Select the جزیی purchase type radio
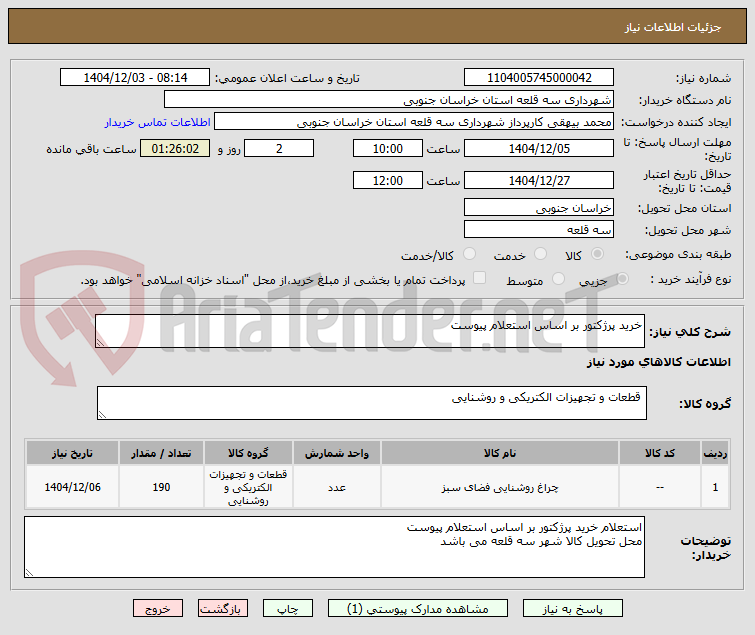Image resolution: width=755 pixels, height=635 pixels. tap(622, 278)
